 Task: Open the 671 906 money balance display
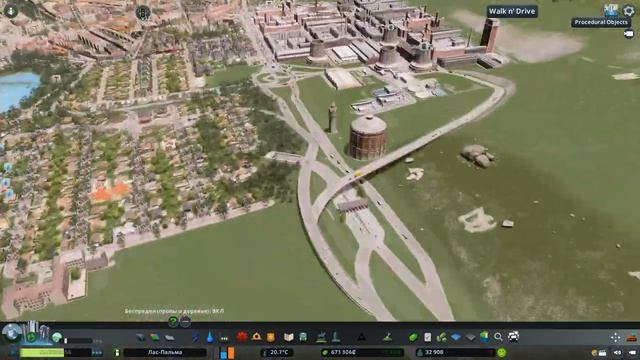[362, 352]
